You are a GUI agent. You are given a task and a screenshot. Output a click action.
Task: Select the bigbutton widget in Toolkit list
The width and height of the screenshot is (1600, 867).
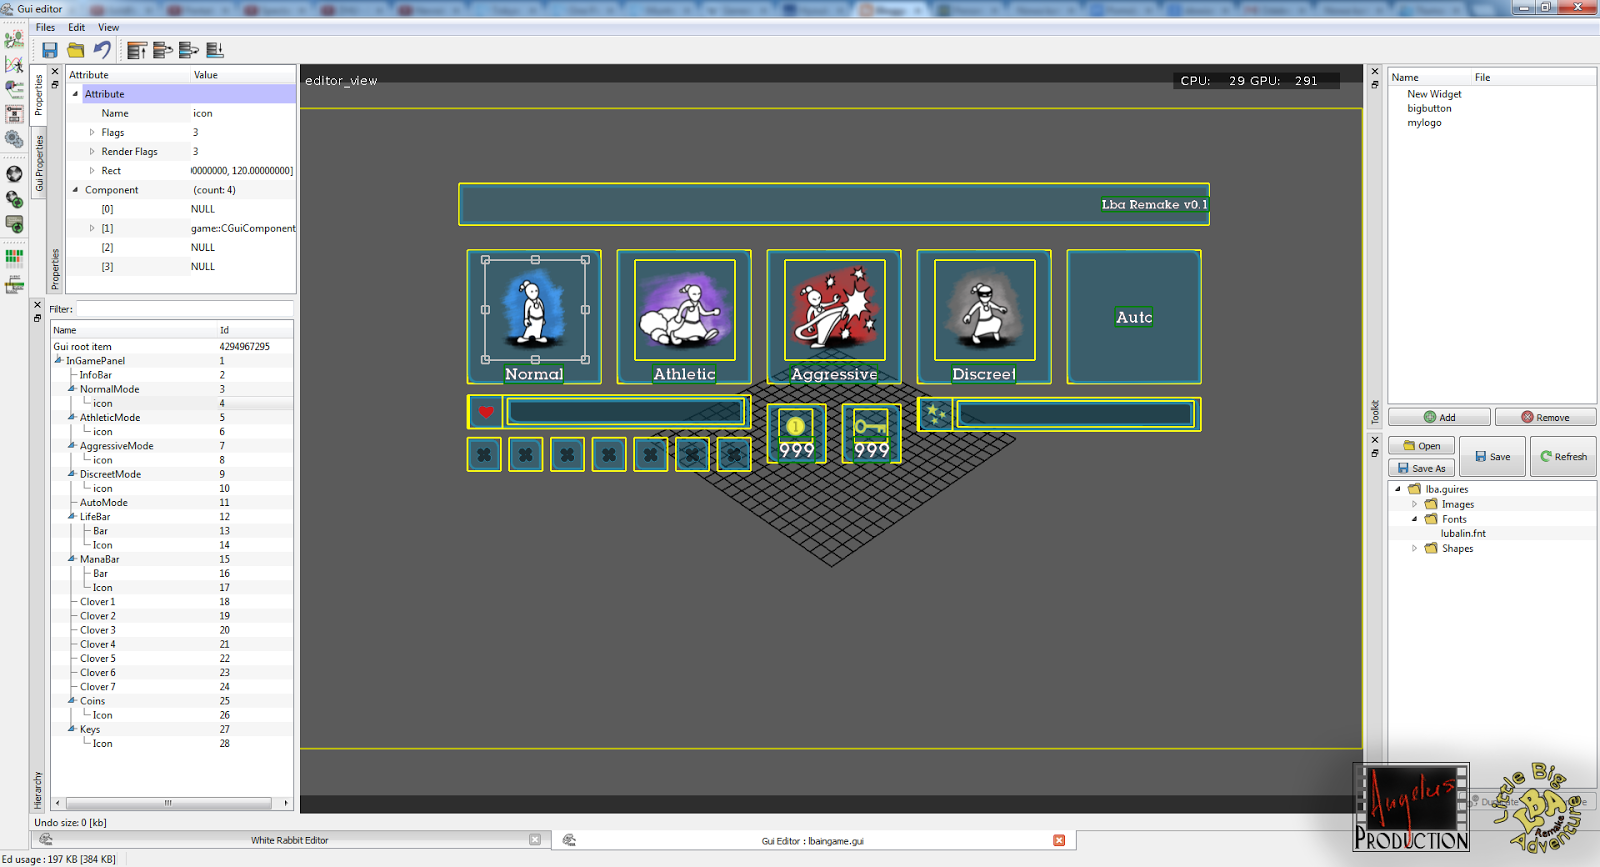tap(1429, 108)
